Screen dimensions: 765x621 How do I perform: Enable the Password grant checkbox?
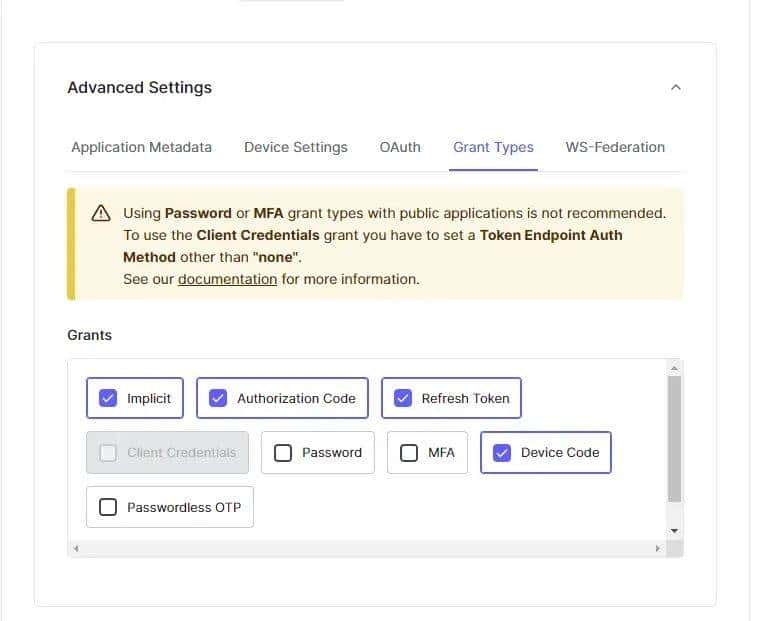coord(283,453)
